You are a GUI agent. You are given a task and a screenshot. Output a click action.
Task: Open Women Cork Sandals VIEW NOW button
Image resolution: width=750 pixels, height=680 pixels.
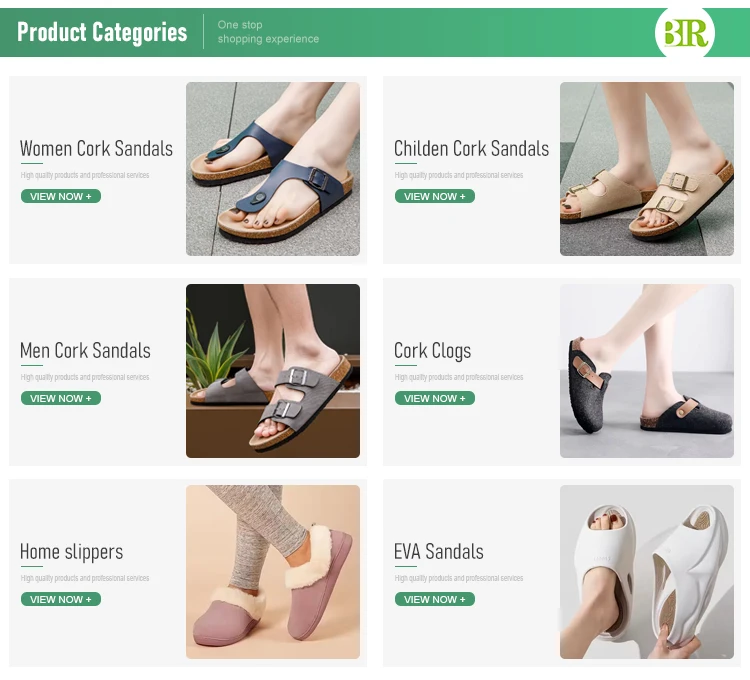61,196
